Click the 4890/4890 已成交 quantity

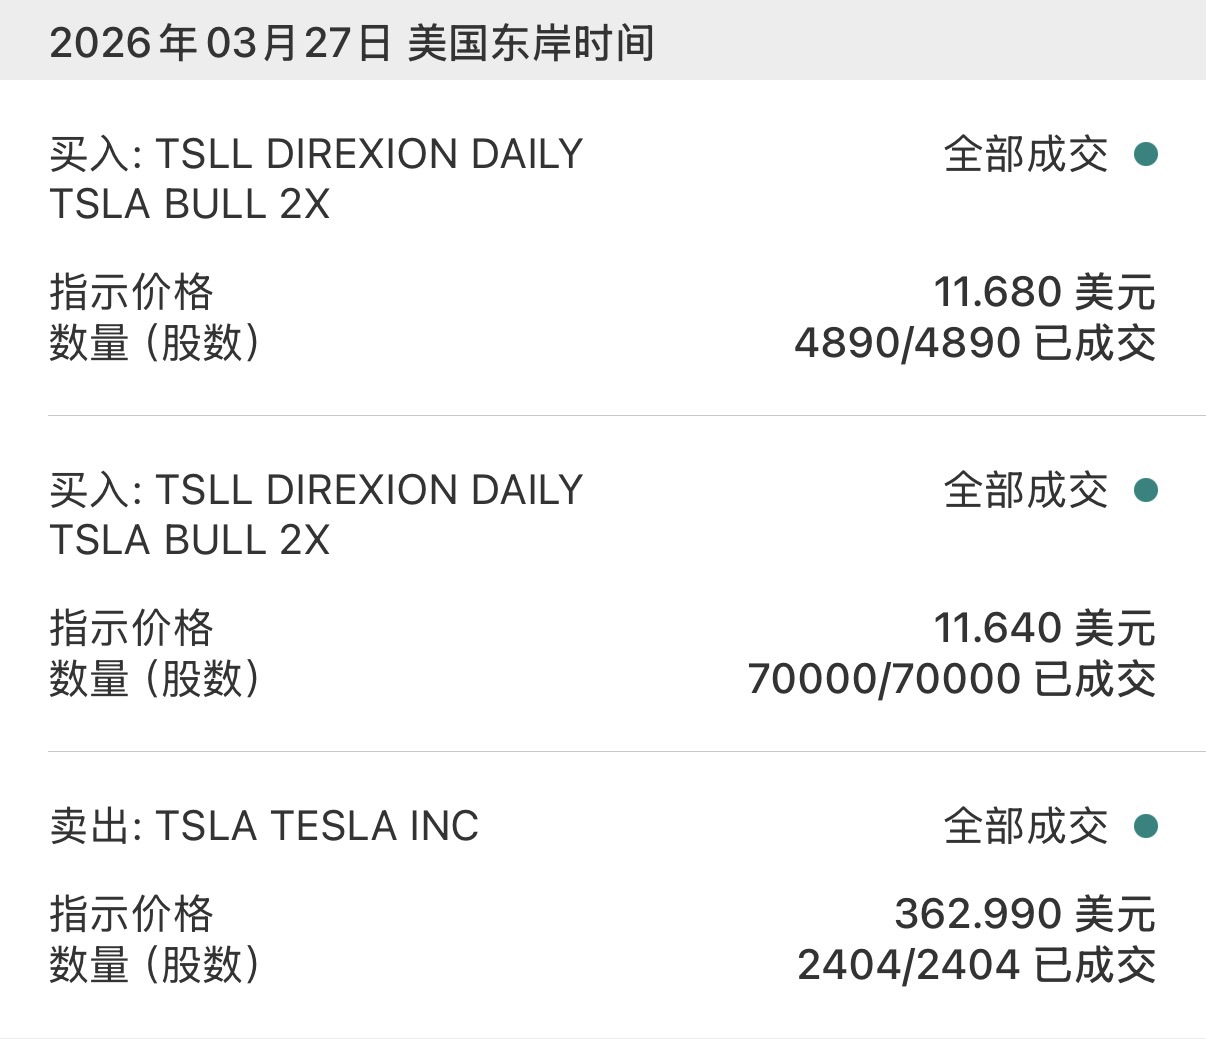tap(975, 343)
